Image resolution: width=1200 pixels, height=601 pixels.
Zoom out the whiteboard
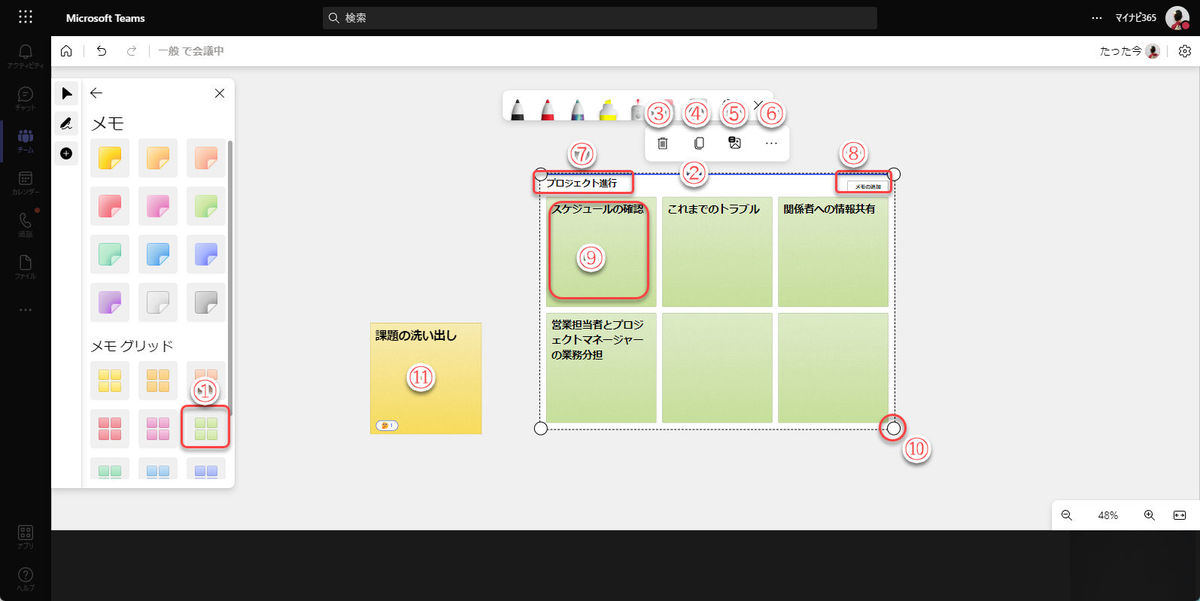(1066, 515)
